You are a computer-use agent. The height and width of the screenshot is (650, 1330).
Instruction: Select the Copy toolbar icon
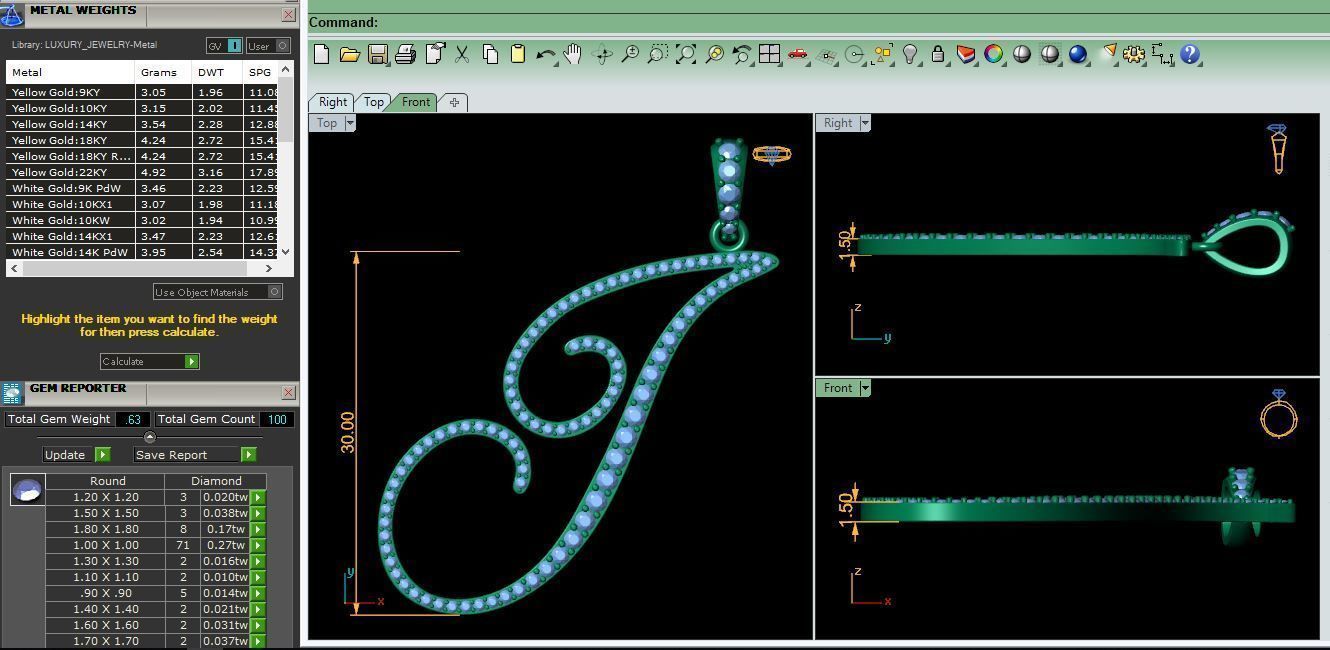490,54
